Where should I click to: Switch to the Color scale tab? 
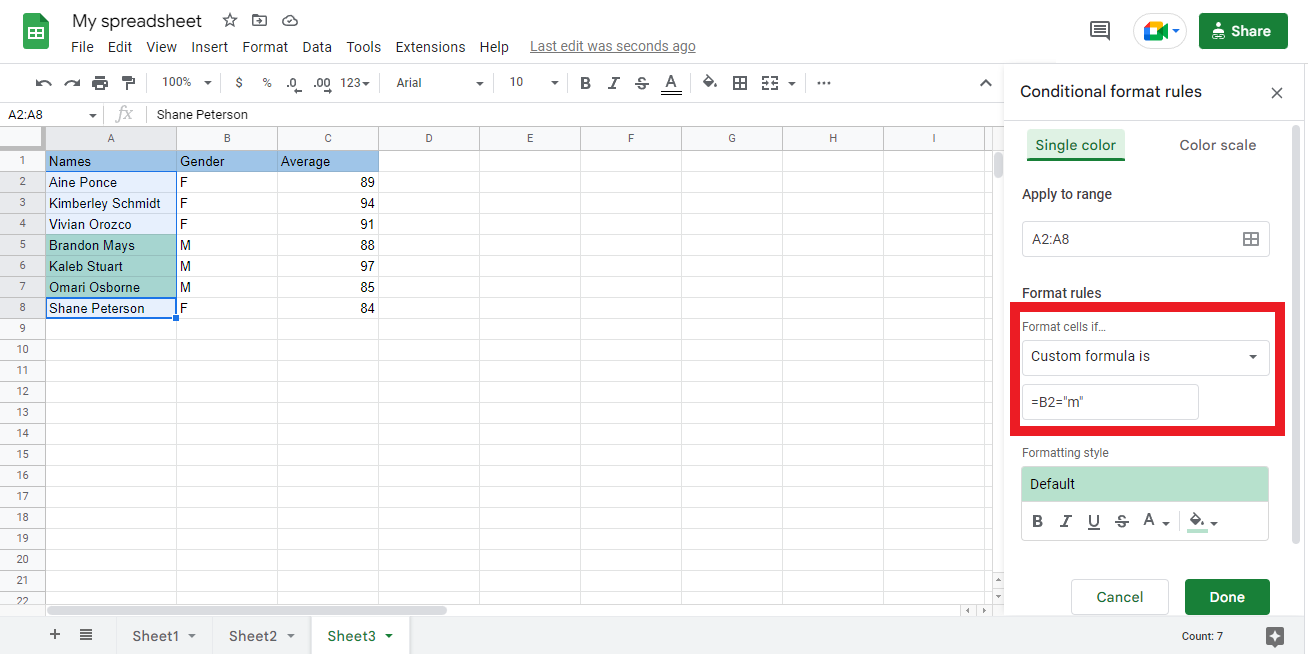pos(1217,145)
